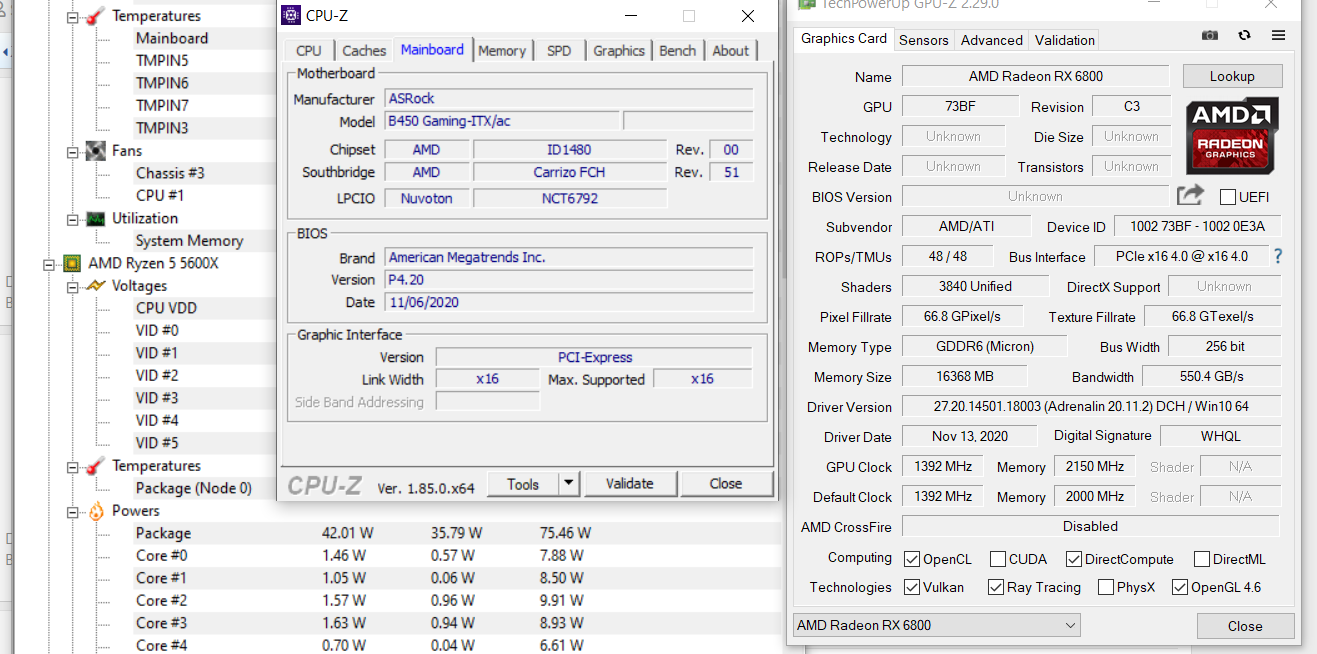
Task: Click the Close button in CPU-Z
Action: (726, 483)
